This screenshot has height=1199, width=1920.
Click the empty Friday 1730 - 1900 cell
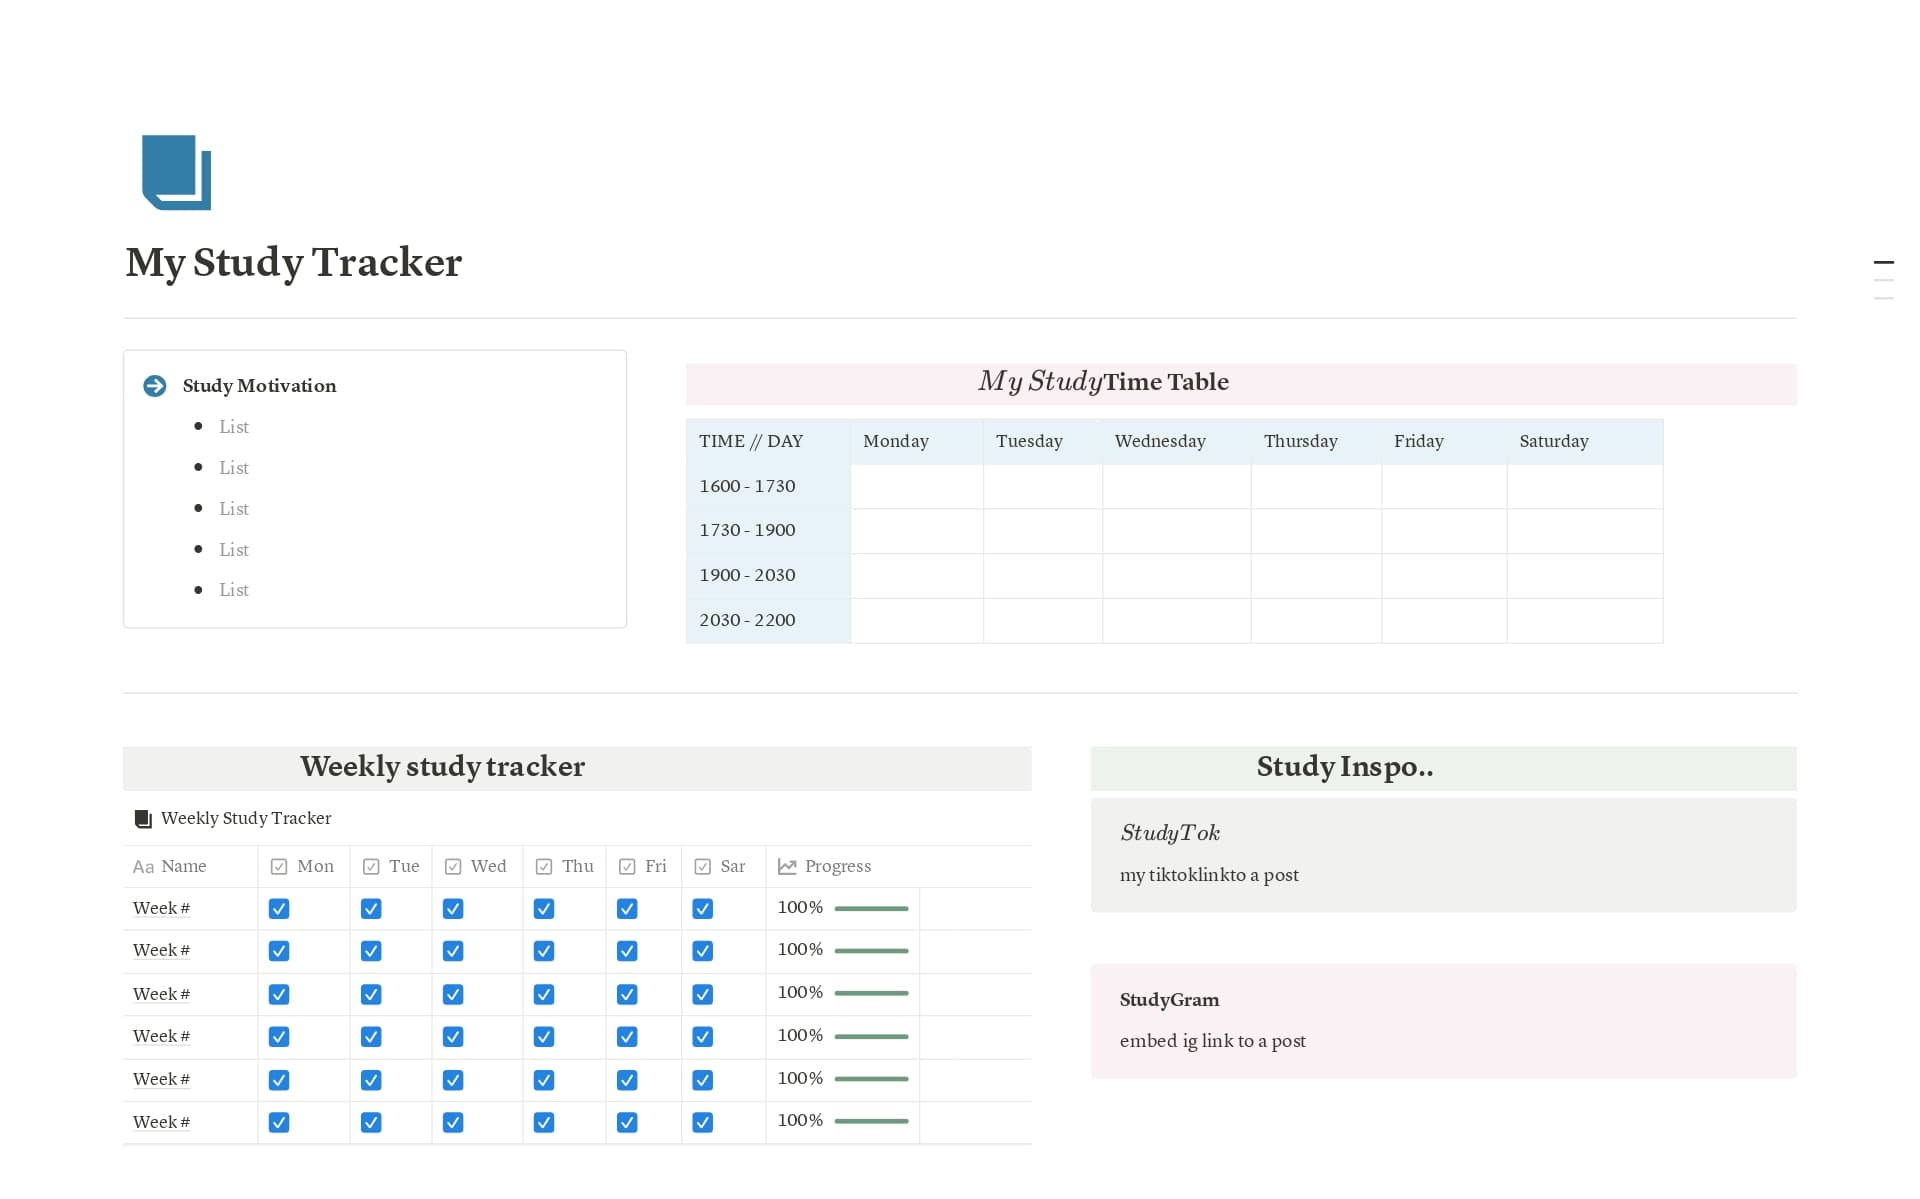coord(1445,531)
